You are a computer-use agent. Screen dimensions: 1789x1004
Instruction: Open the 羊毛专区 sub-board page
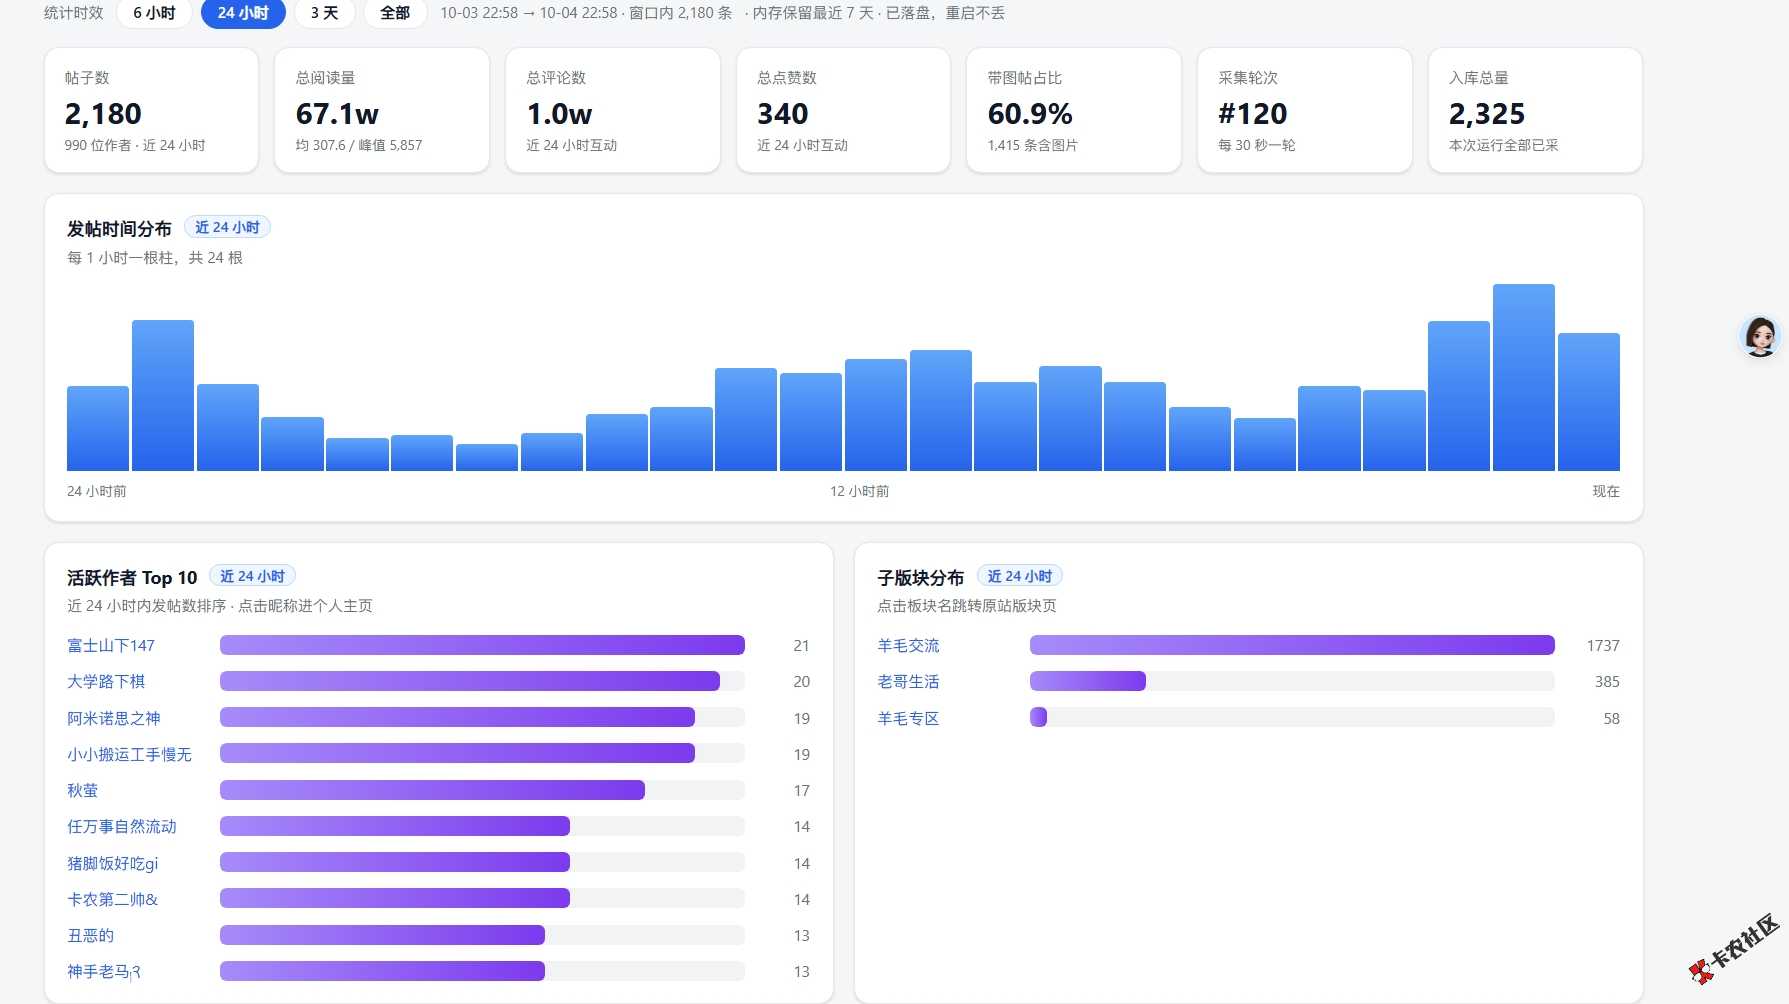(909, 719)
